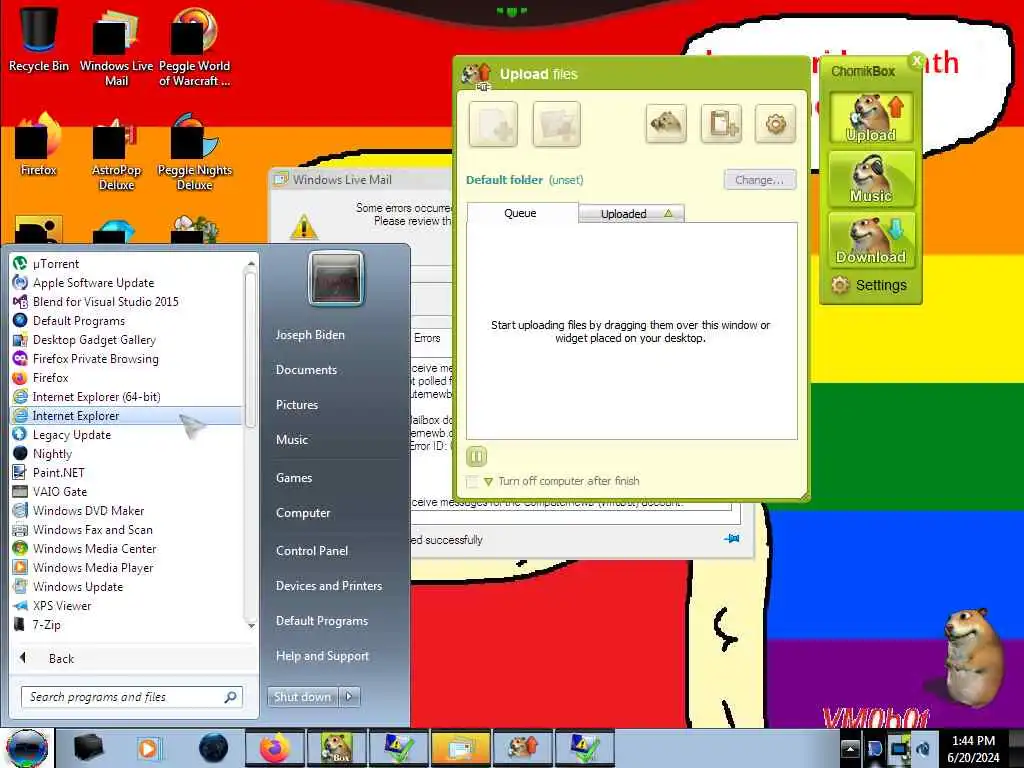Click the Change... default folder button
Screen dimensions: 1024x768
tap(760, 180)
